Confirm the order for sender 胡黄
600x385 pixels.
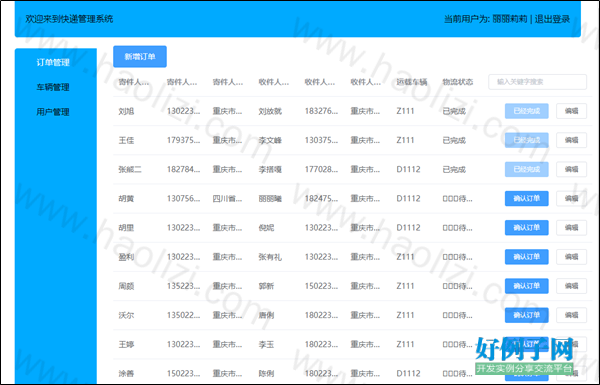tap(527, 198)
